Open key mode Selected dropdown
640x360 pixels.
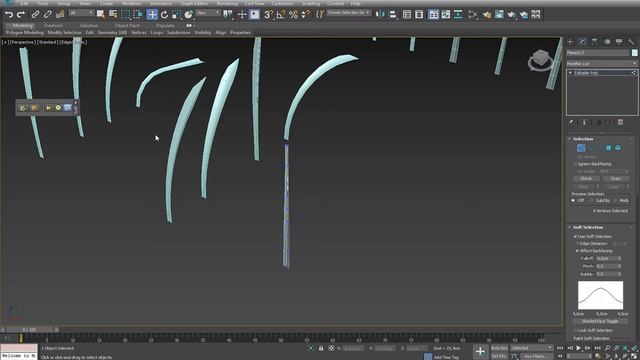[x=531, y=348]
